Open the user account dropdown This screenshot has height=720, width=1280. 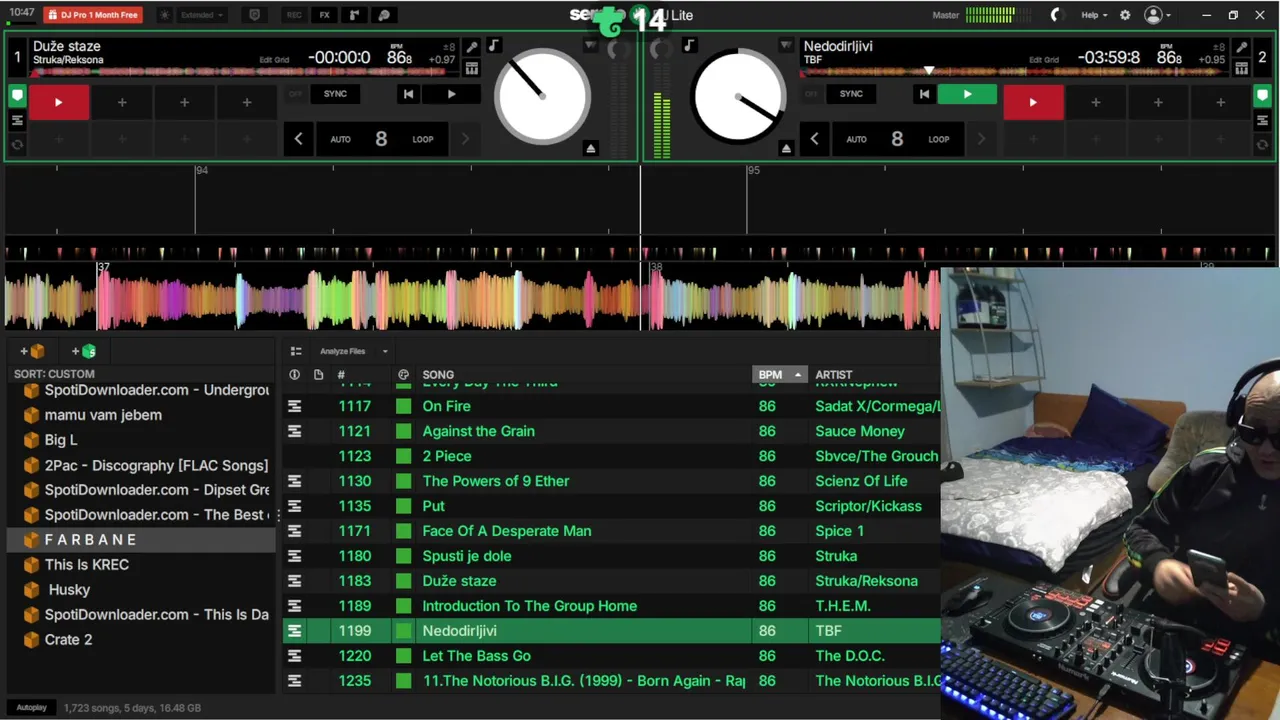pyautogui.click(x=1158, y=15)
